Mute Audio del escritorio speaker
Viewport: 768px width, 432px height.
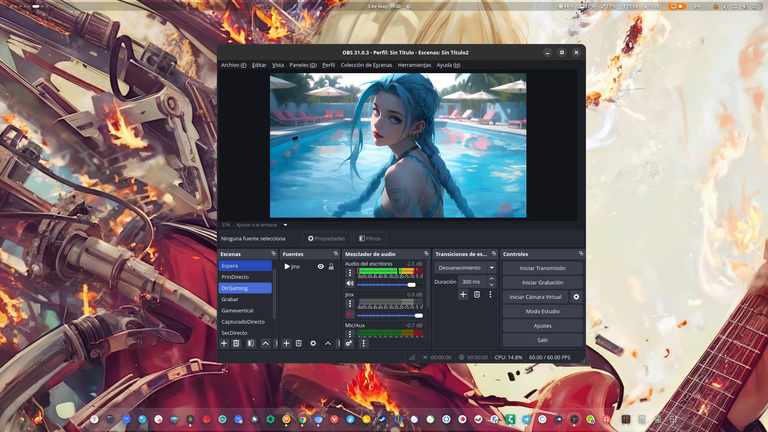[350, 284]
